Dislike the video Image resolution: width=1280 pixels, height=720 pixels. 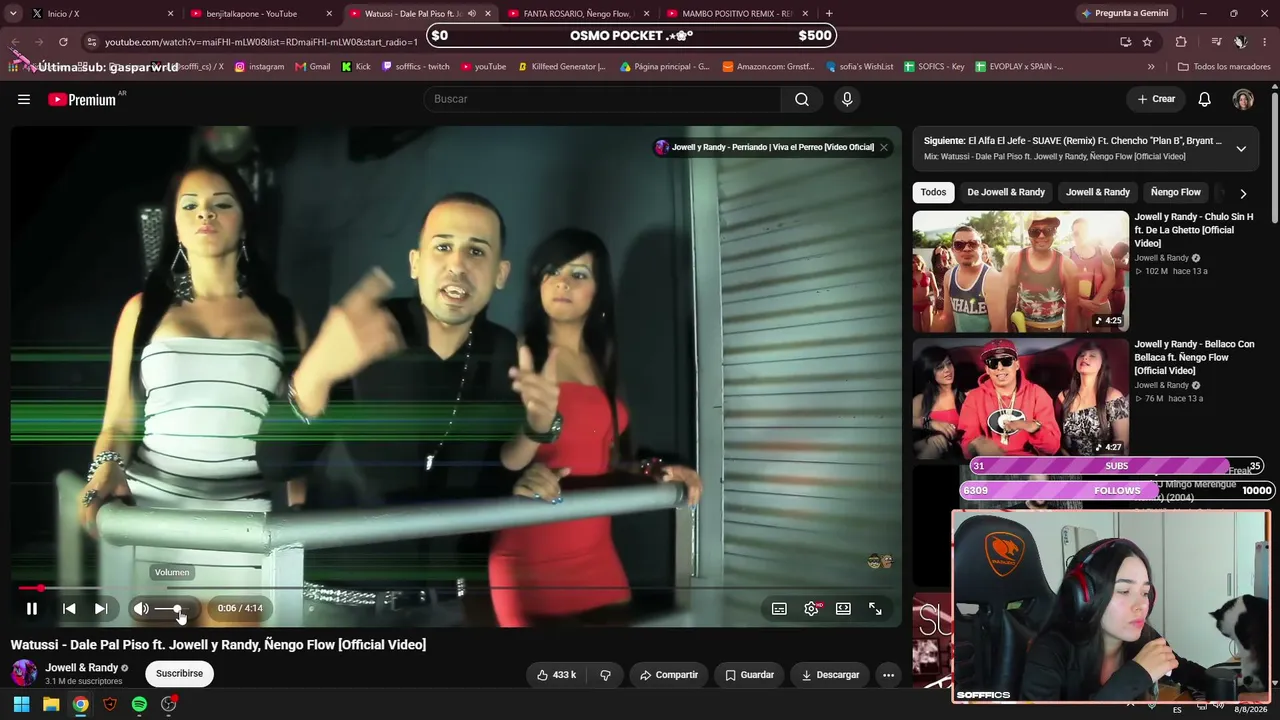605,675
